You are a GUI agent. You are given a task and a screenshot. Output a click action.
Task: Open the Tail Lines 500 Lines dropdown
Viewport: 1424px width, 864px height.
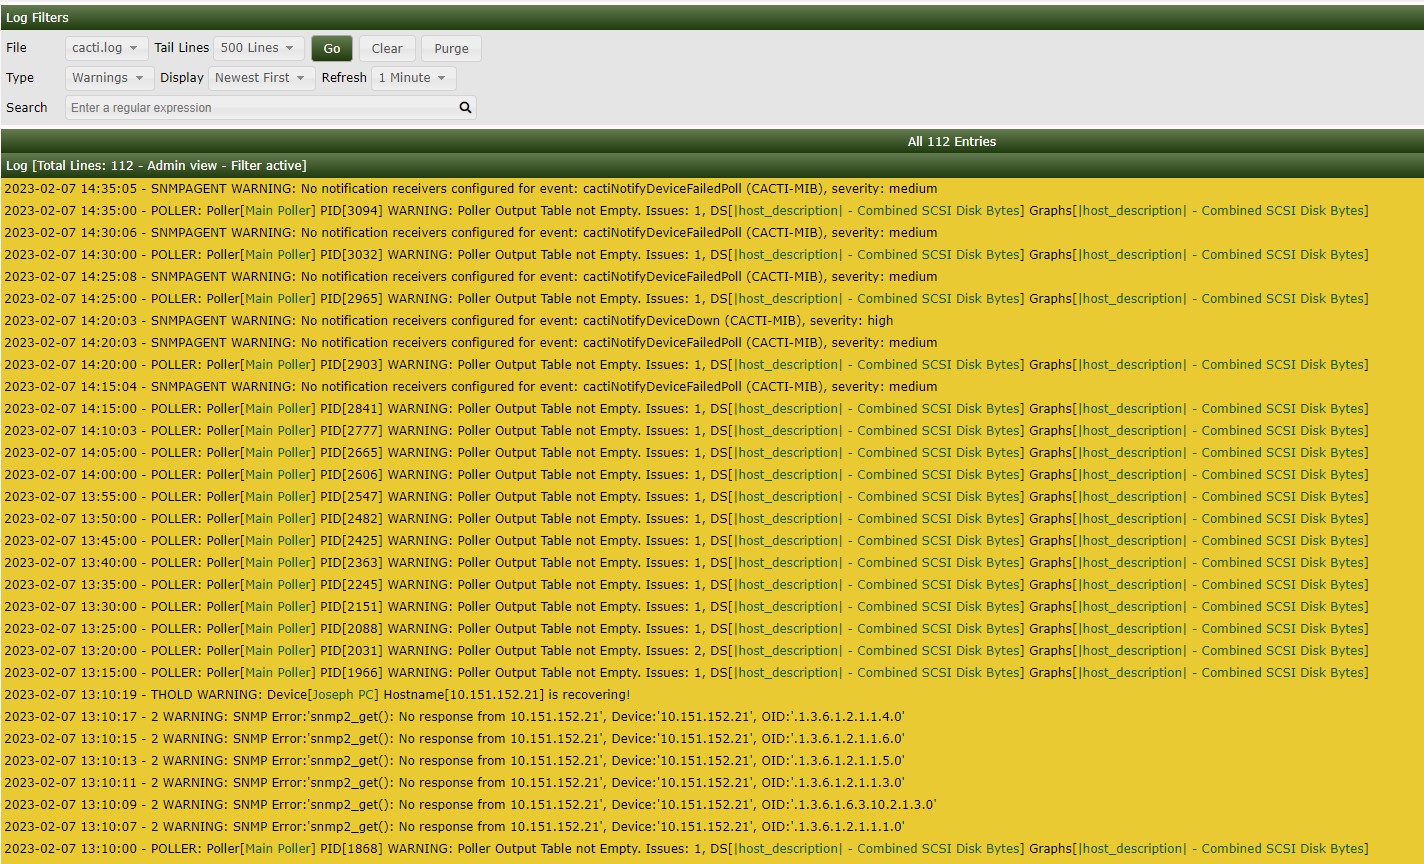point(258,48)
